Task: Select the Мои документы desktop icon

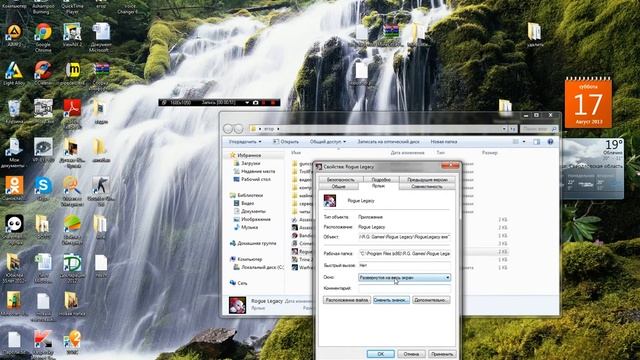Action: point(13,153)
